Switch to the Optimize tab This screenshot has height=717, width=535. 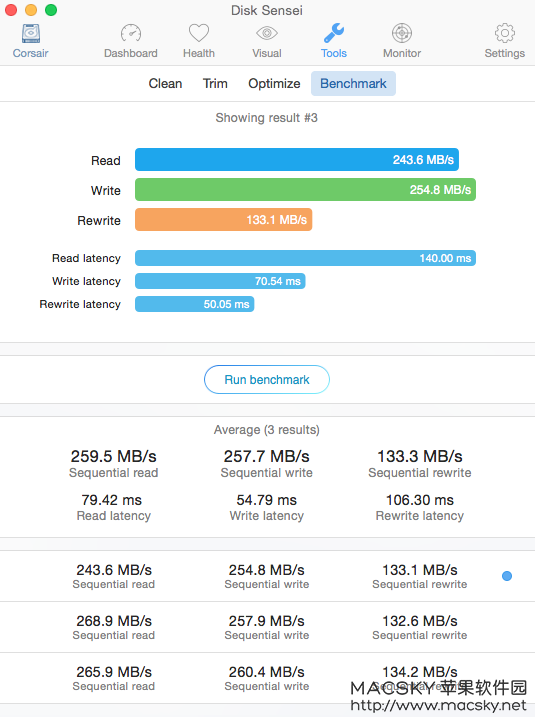click(274, 84)
